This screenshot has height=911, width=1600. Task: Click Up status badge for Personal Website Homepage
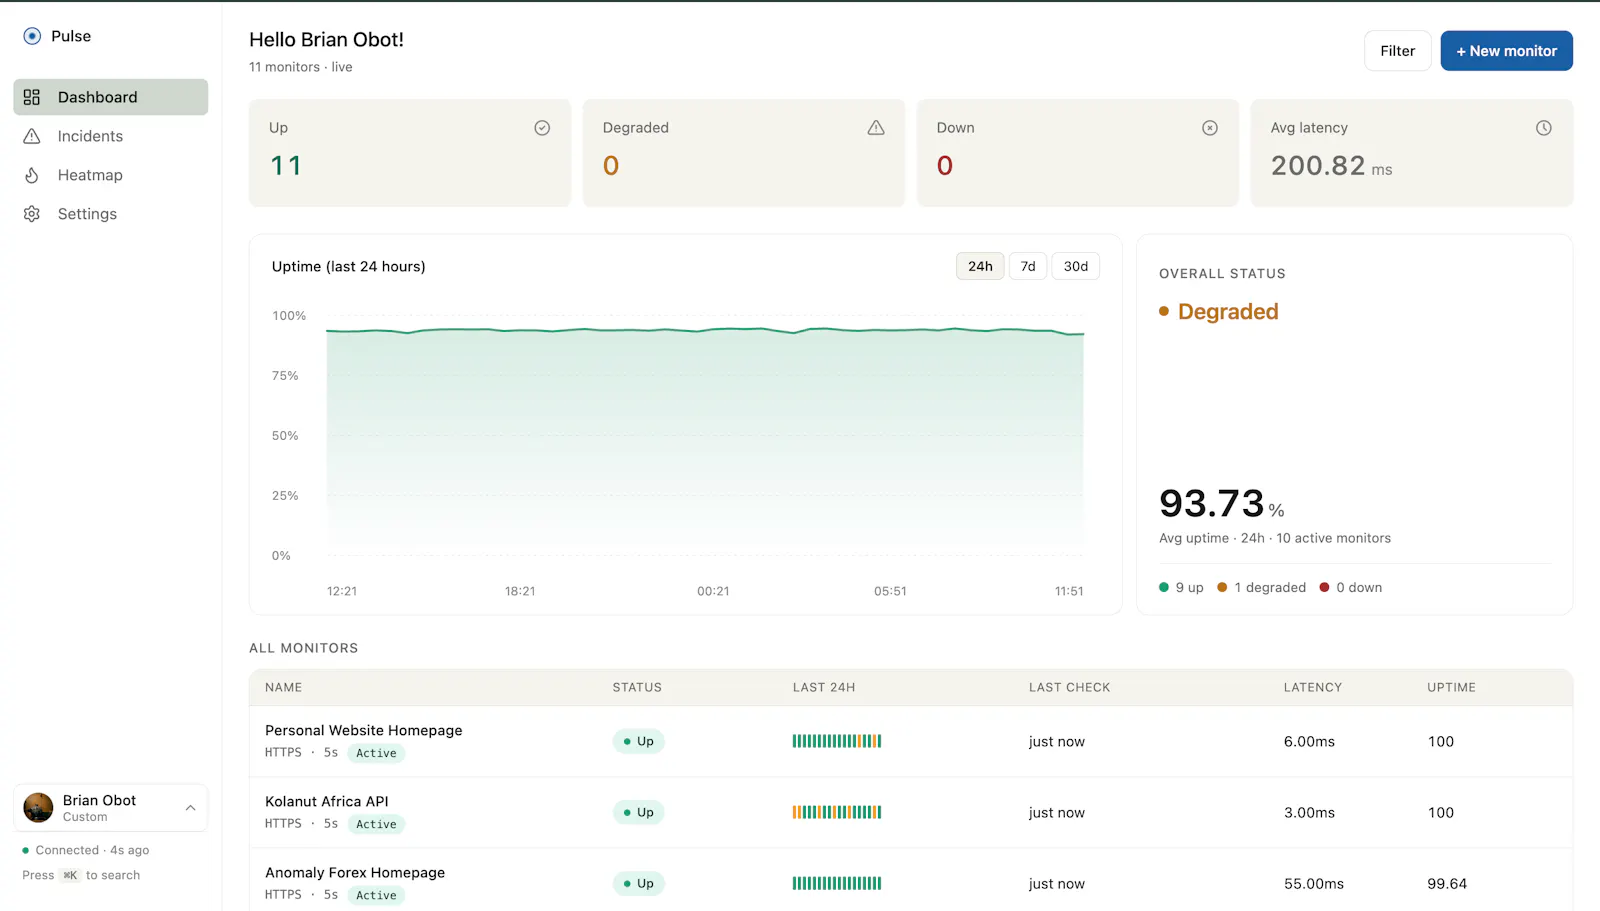point(638,741)
